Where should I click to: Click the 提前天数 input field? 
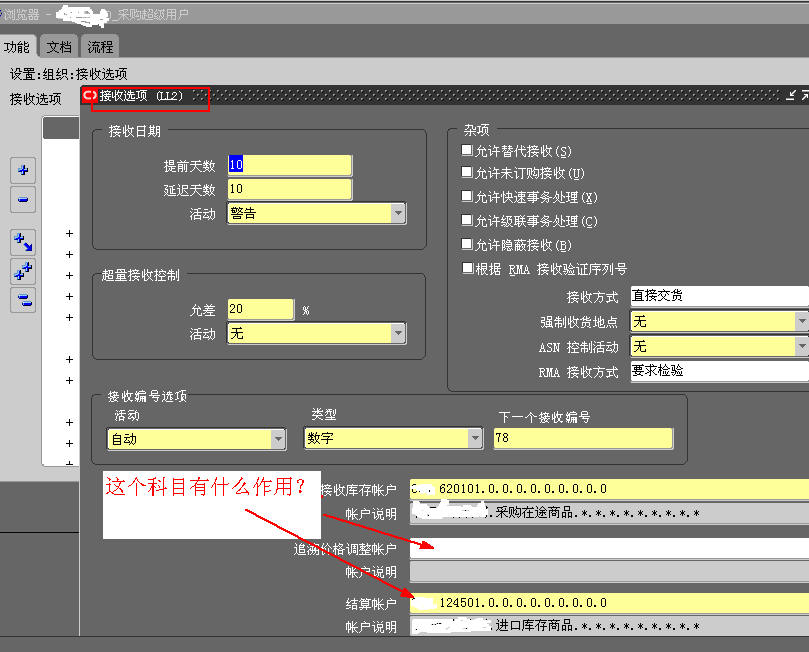pyautogui.click(x=290, y=165)
